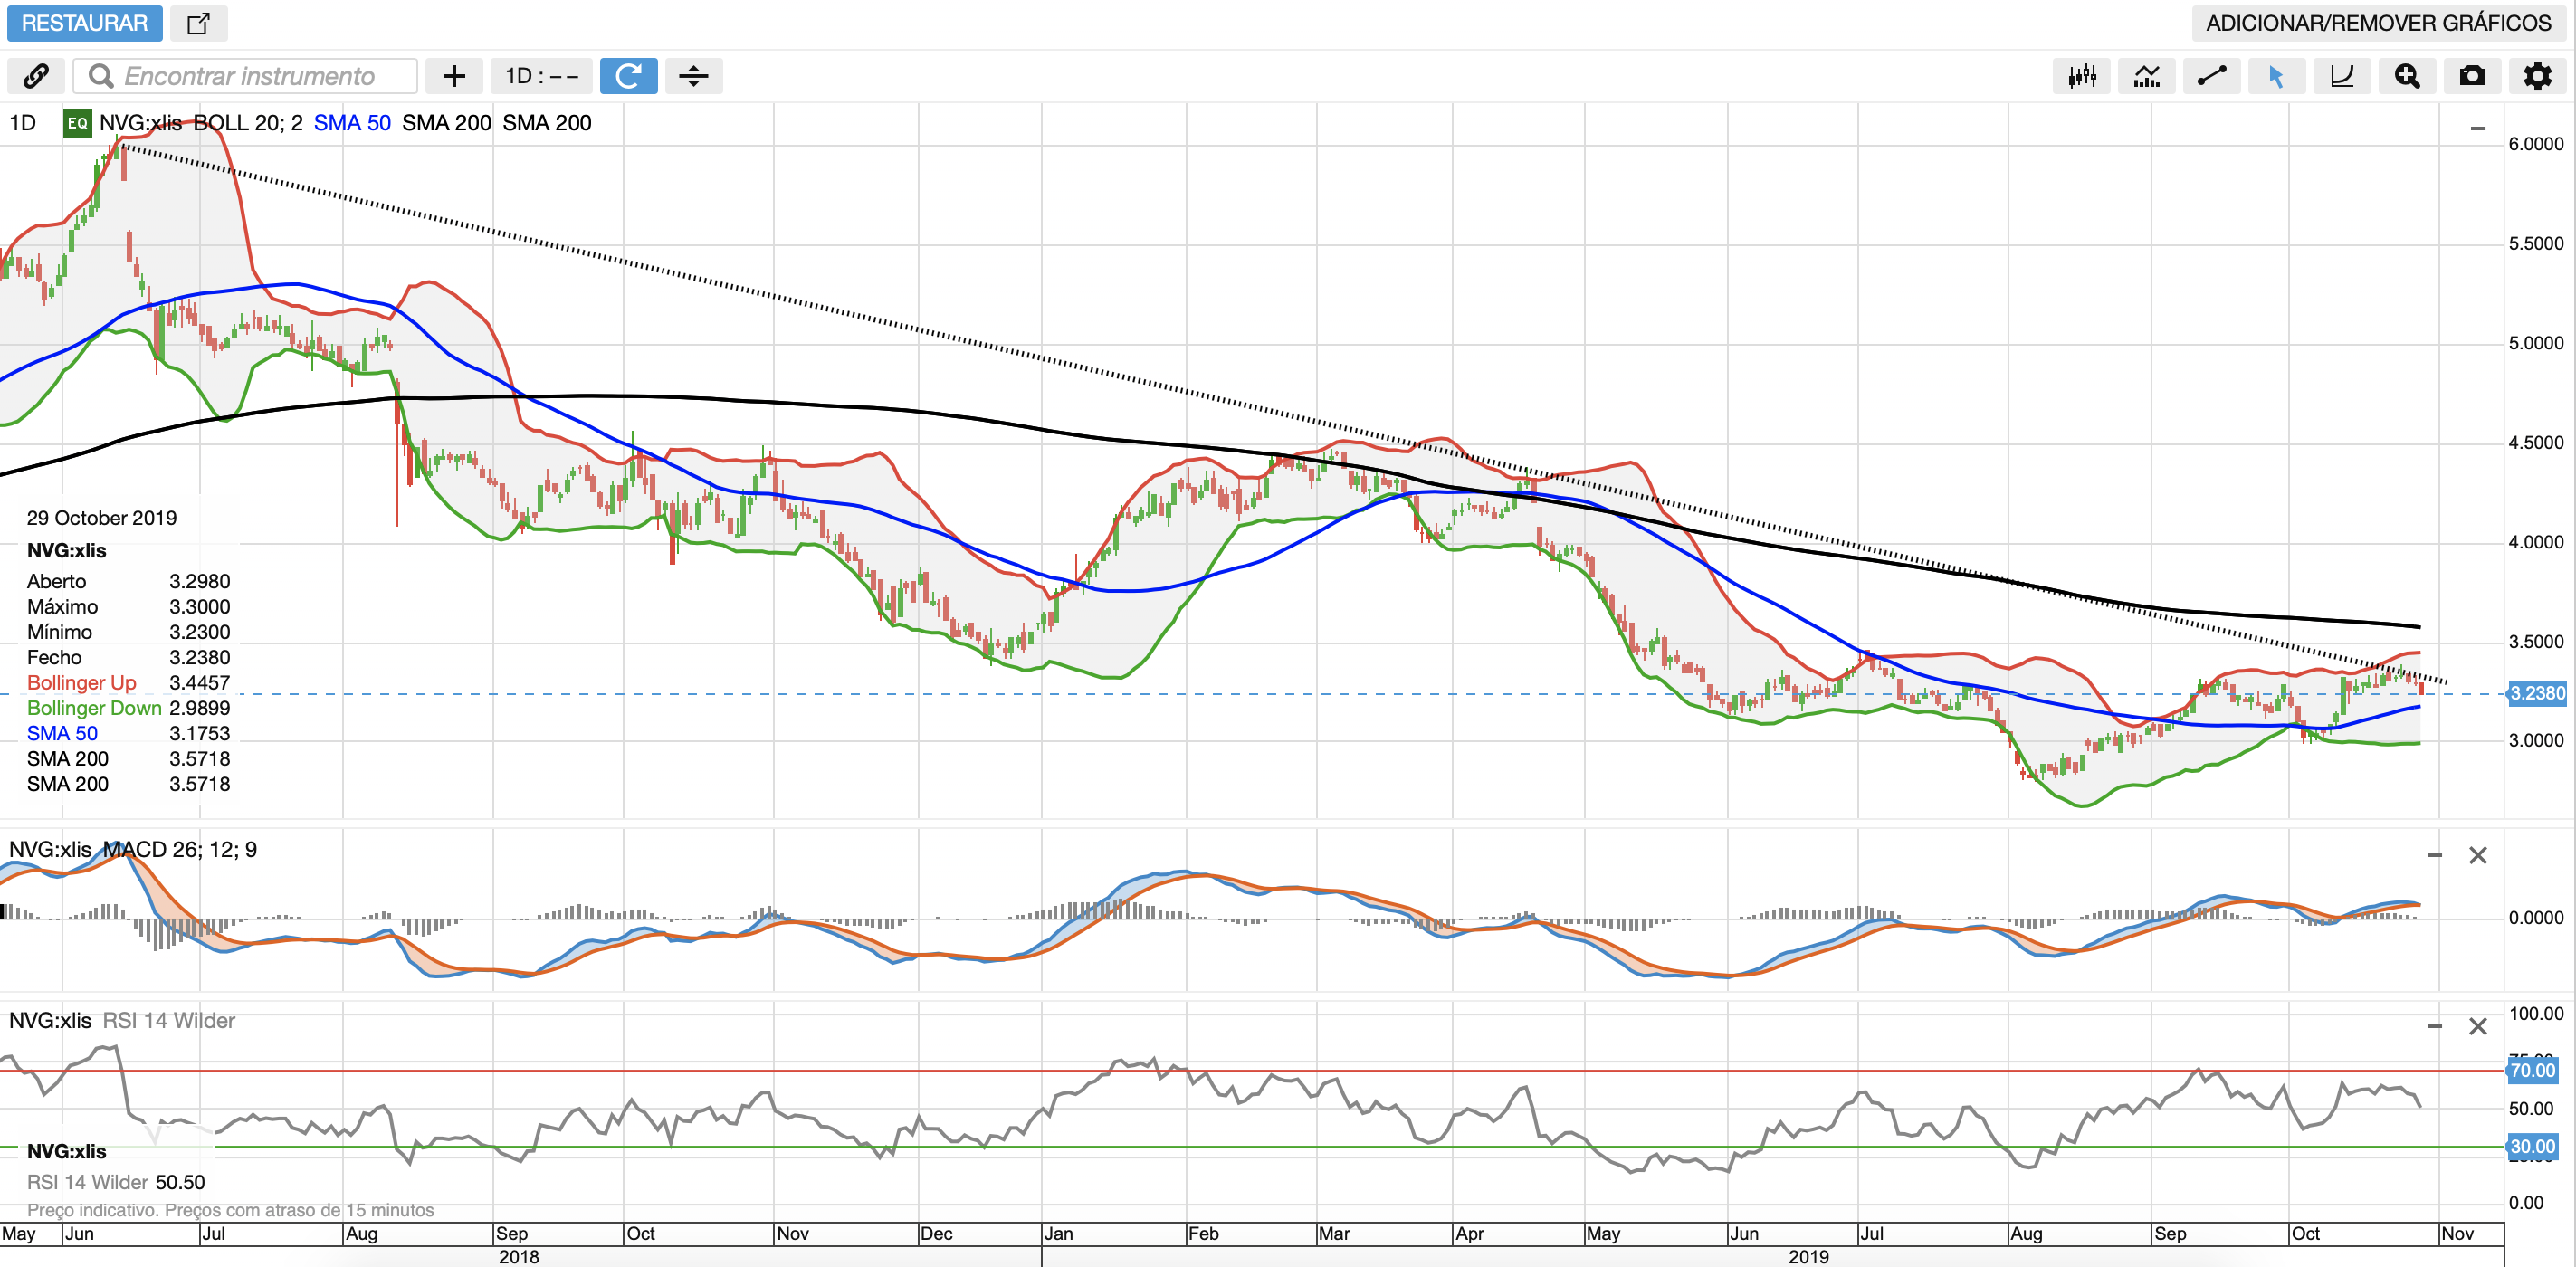Open the 1D period dropdown
Screen dimensions: 2576x1267
[x=541, y=76]
